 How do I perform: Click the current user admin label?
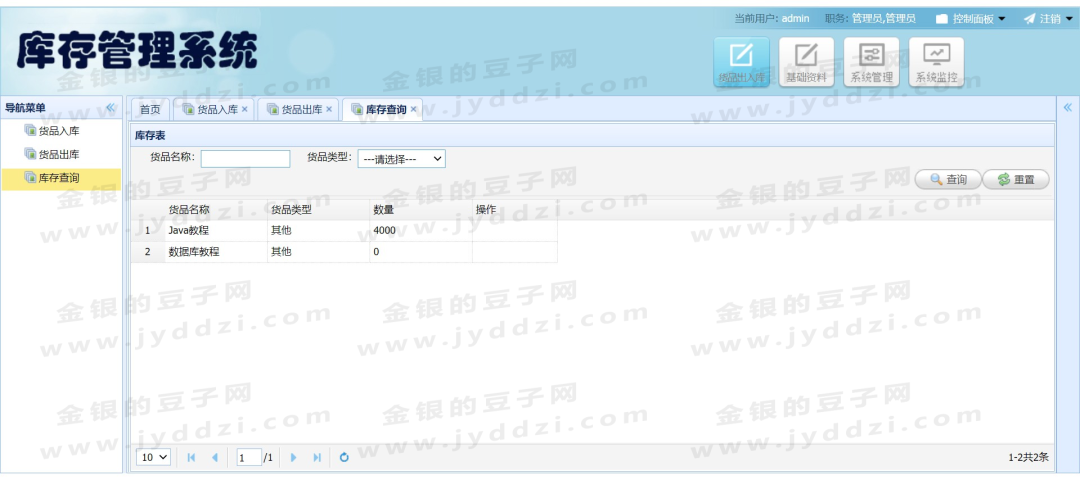pos(796,19)
